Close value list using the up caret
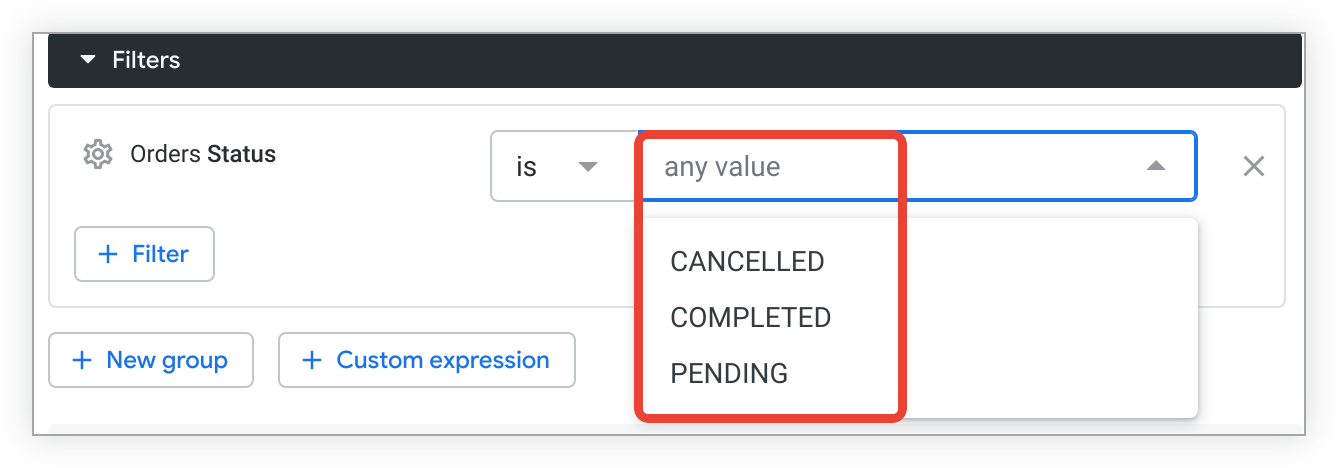 click(x=1155, y=166)
